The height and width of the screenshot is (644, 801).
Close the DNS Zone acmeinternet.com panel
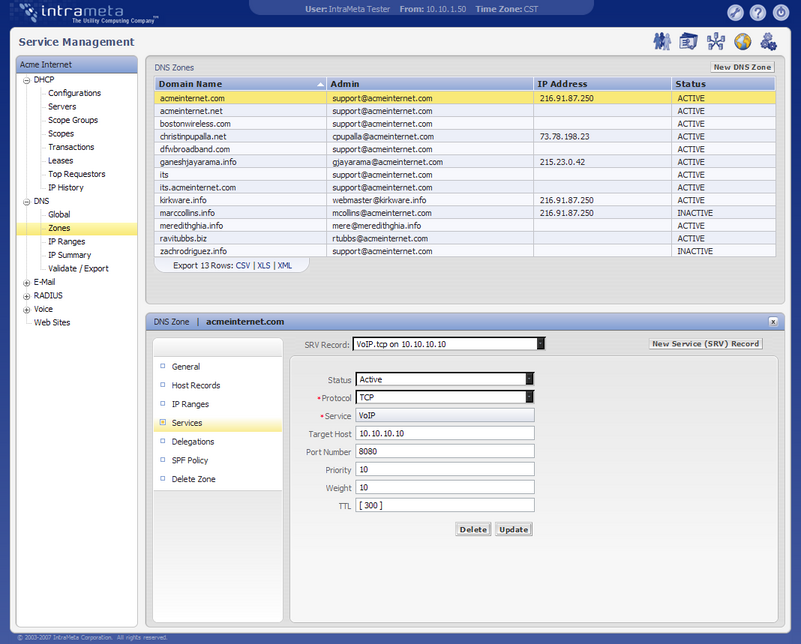(773, 322)
